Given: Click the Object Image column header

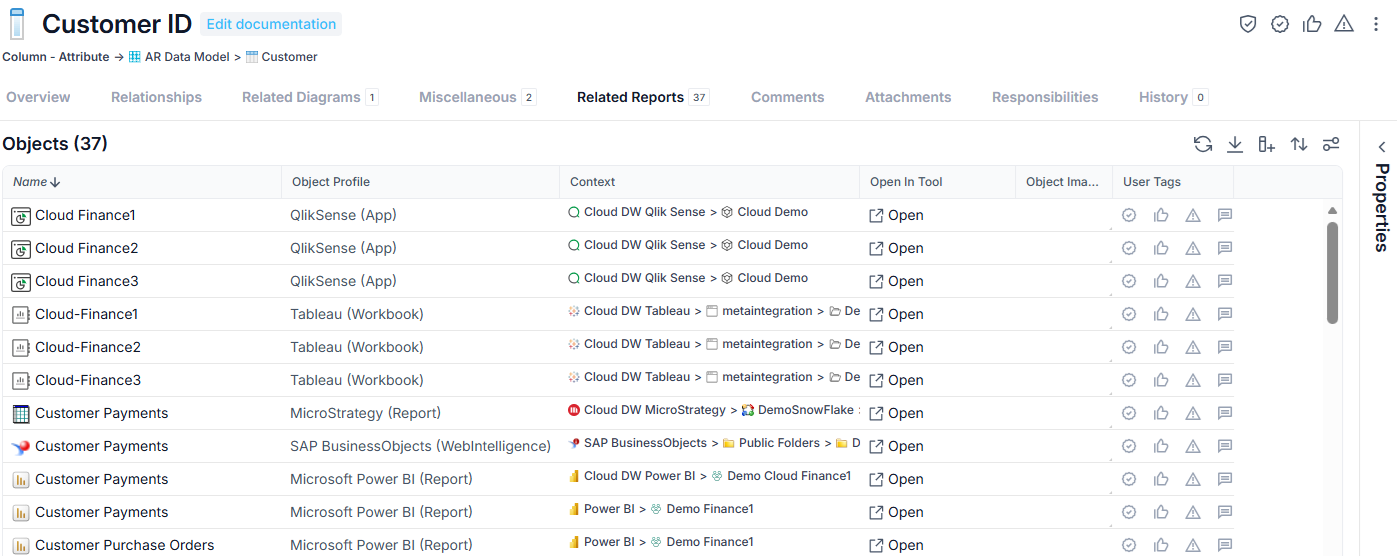Looking at the screenshot, I should [1063, 182].
